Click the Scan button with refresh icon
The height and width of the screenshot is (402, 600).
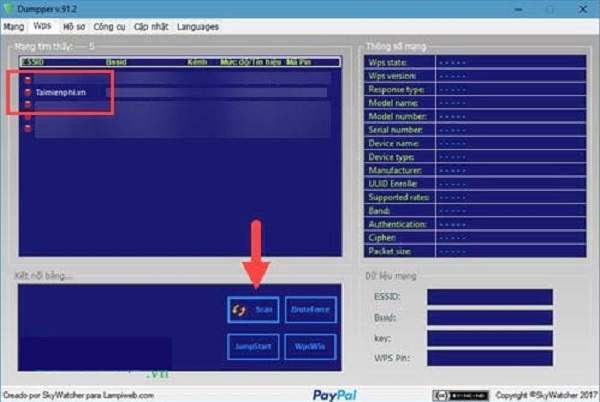(x=253, y=310)
